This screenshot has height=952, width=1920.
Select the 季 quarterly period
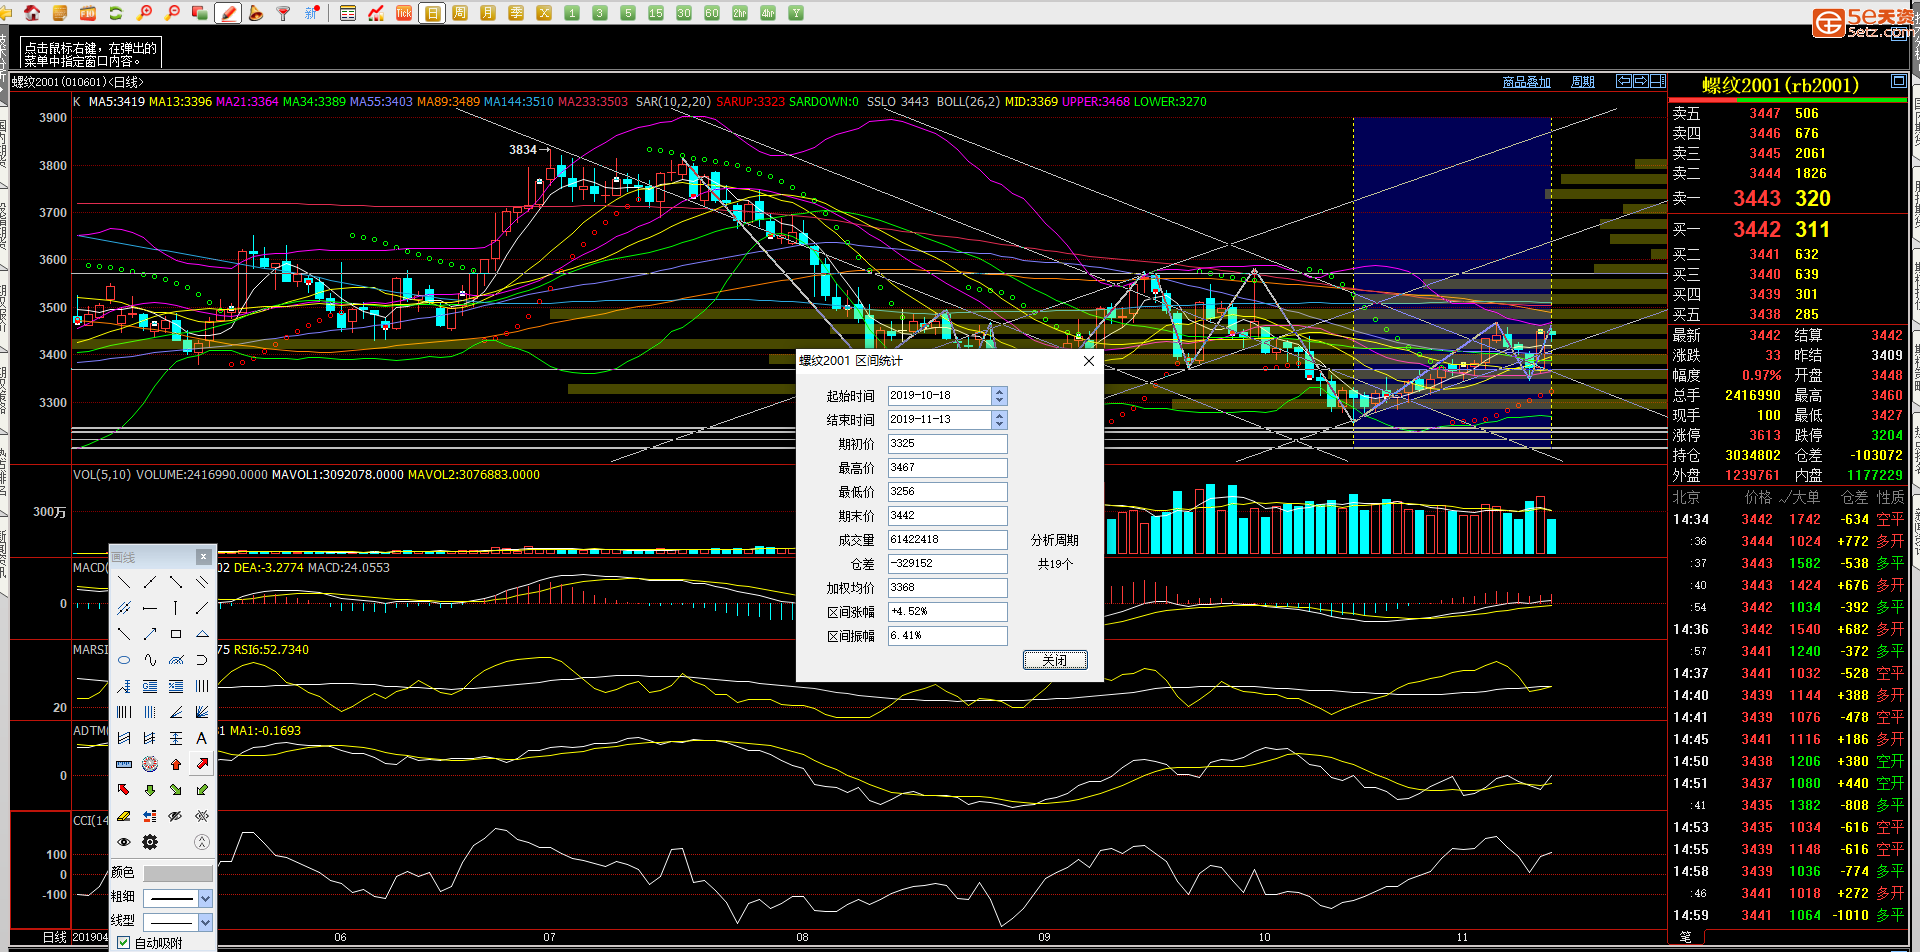tap(516, 13)
